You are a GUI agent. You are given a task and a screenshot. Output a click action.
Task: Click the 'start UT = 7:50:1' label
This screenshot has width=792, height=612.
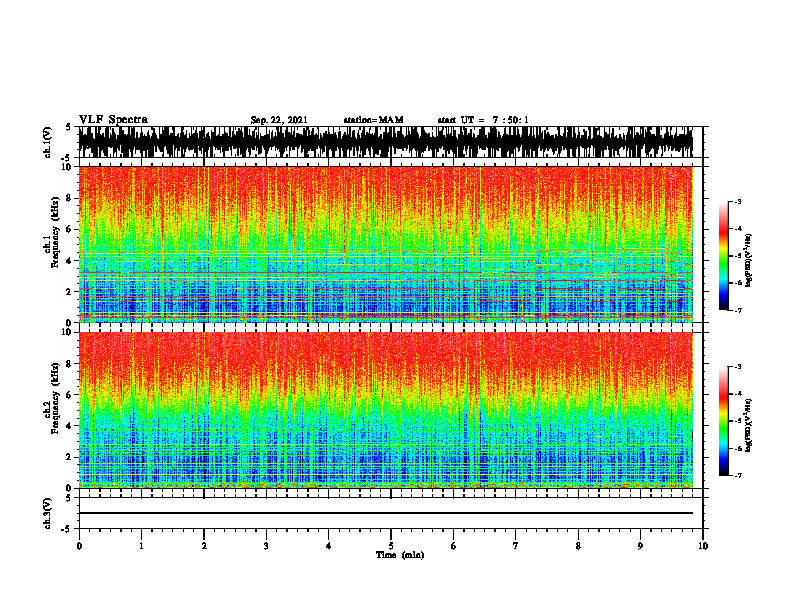click(483, 120)
